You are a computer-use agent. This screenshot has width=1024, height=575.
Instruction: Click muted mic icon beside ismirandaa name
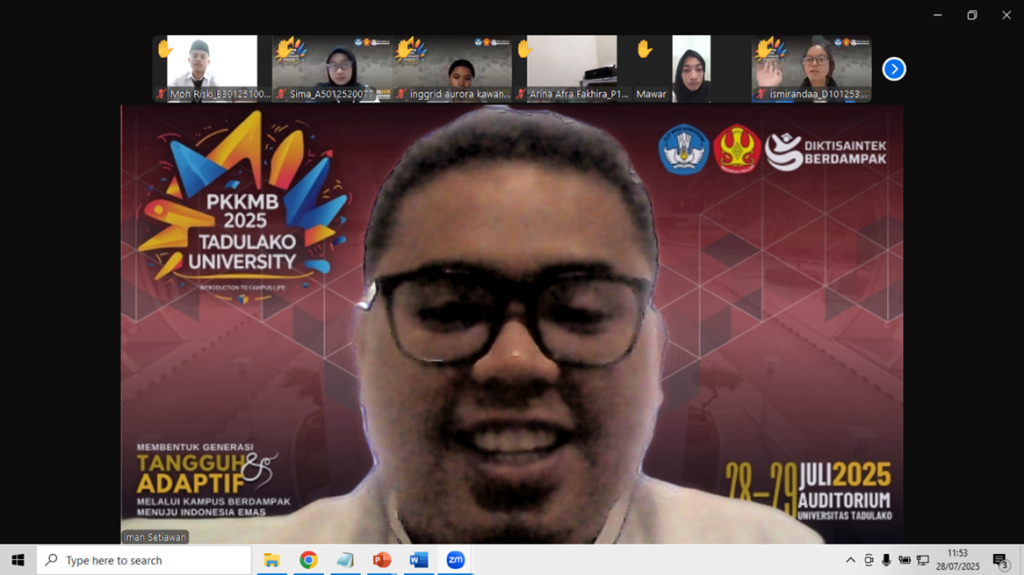(x=761, y=94)
